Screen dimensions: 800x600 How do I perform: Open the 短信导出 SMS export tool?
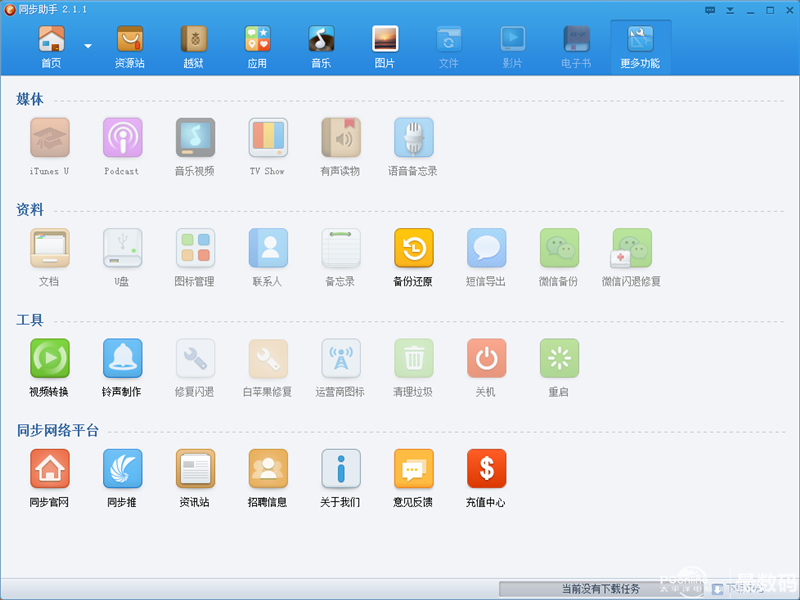pos(486,250)
